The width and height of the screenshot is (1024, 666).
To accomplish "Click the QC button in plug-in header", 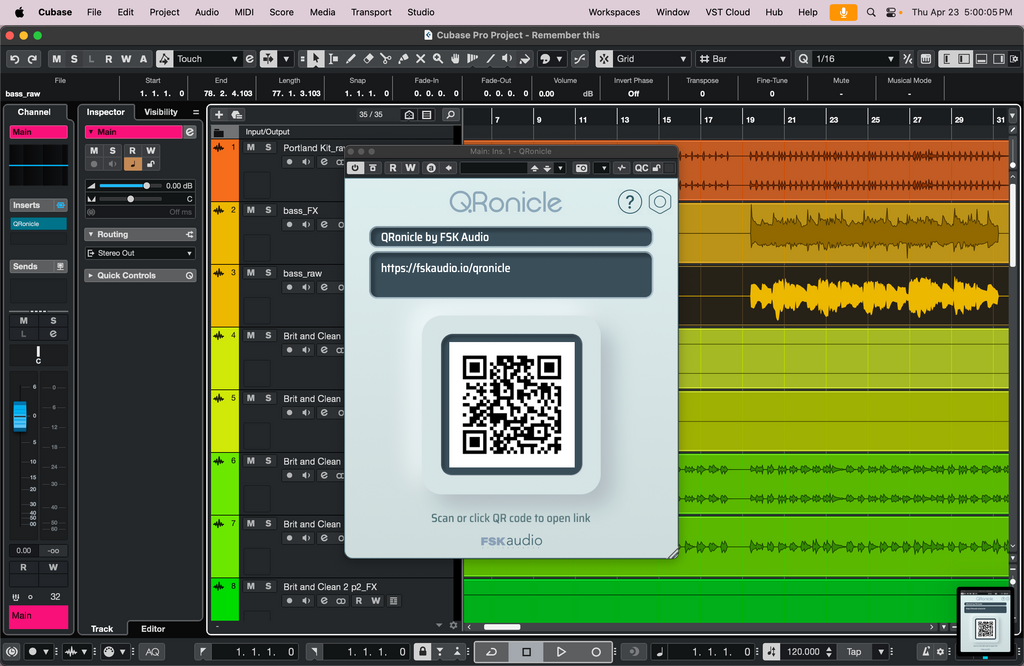I will click(641, 168).
